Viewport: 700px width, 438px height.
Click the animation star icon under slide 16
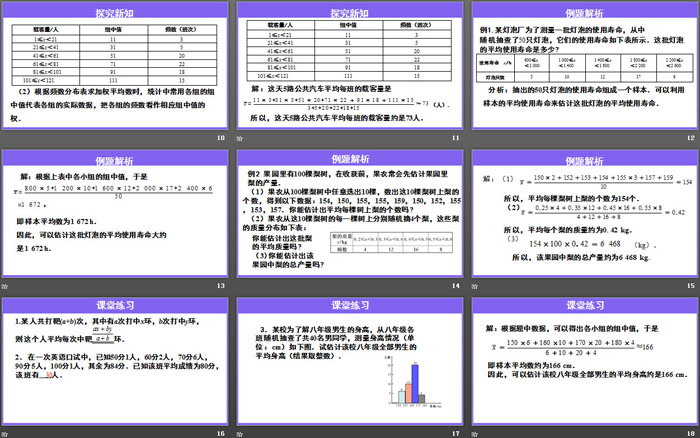(5, 434)
